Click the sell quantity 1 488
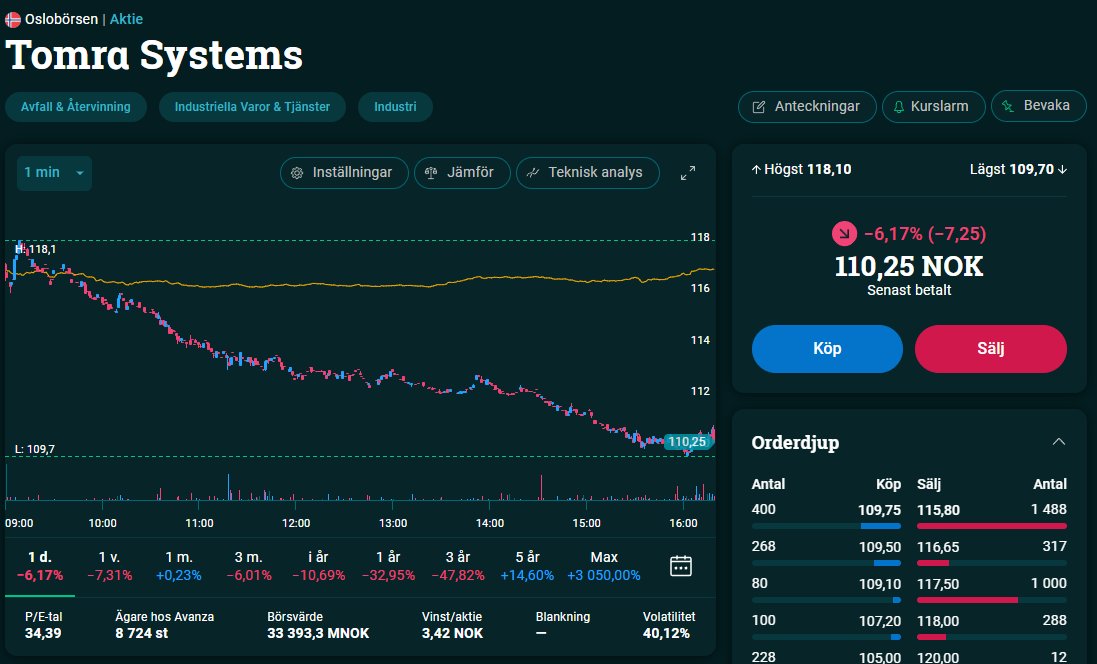1097x664 pixels. (x=1048, y=509)
